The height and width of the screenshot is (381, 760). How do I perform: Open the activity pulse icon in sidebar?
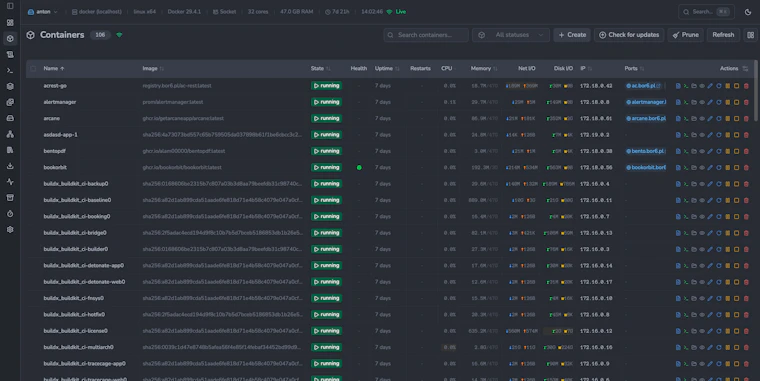click(x=10, y=182)
